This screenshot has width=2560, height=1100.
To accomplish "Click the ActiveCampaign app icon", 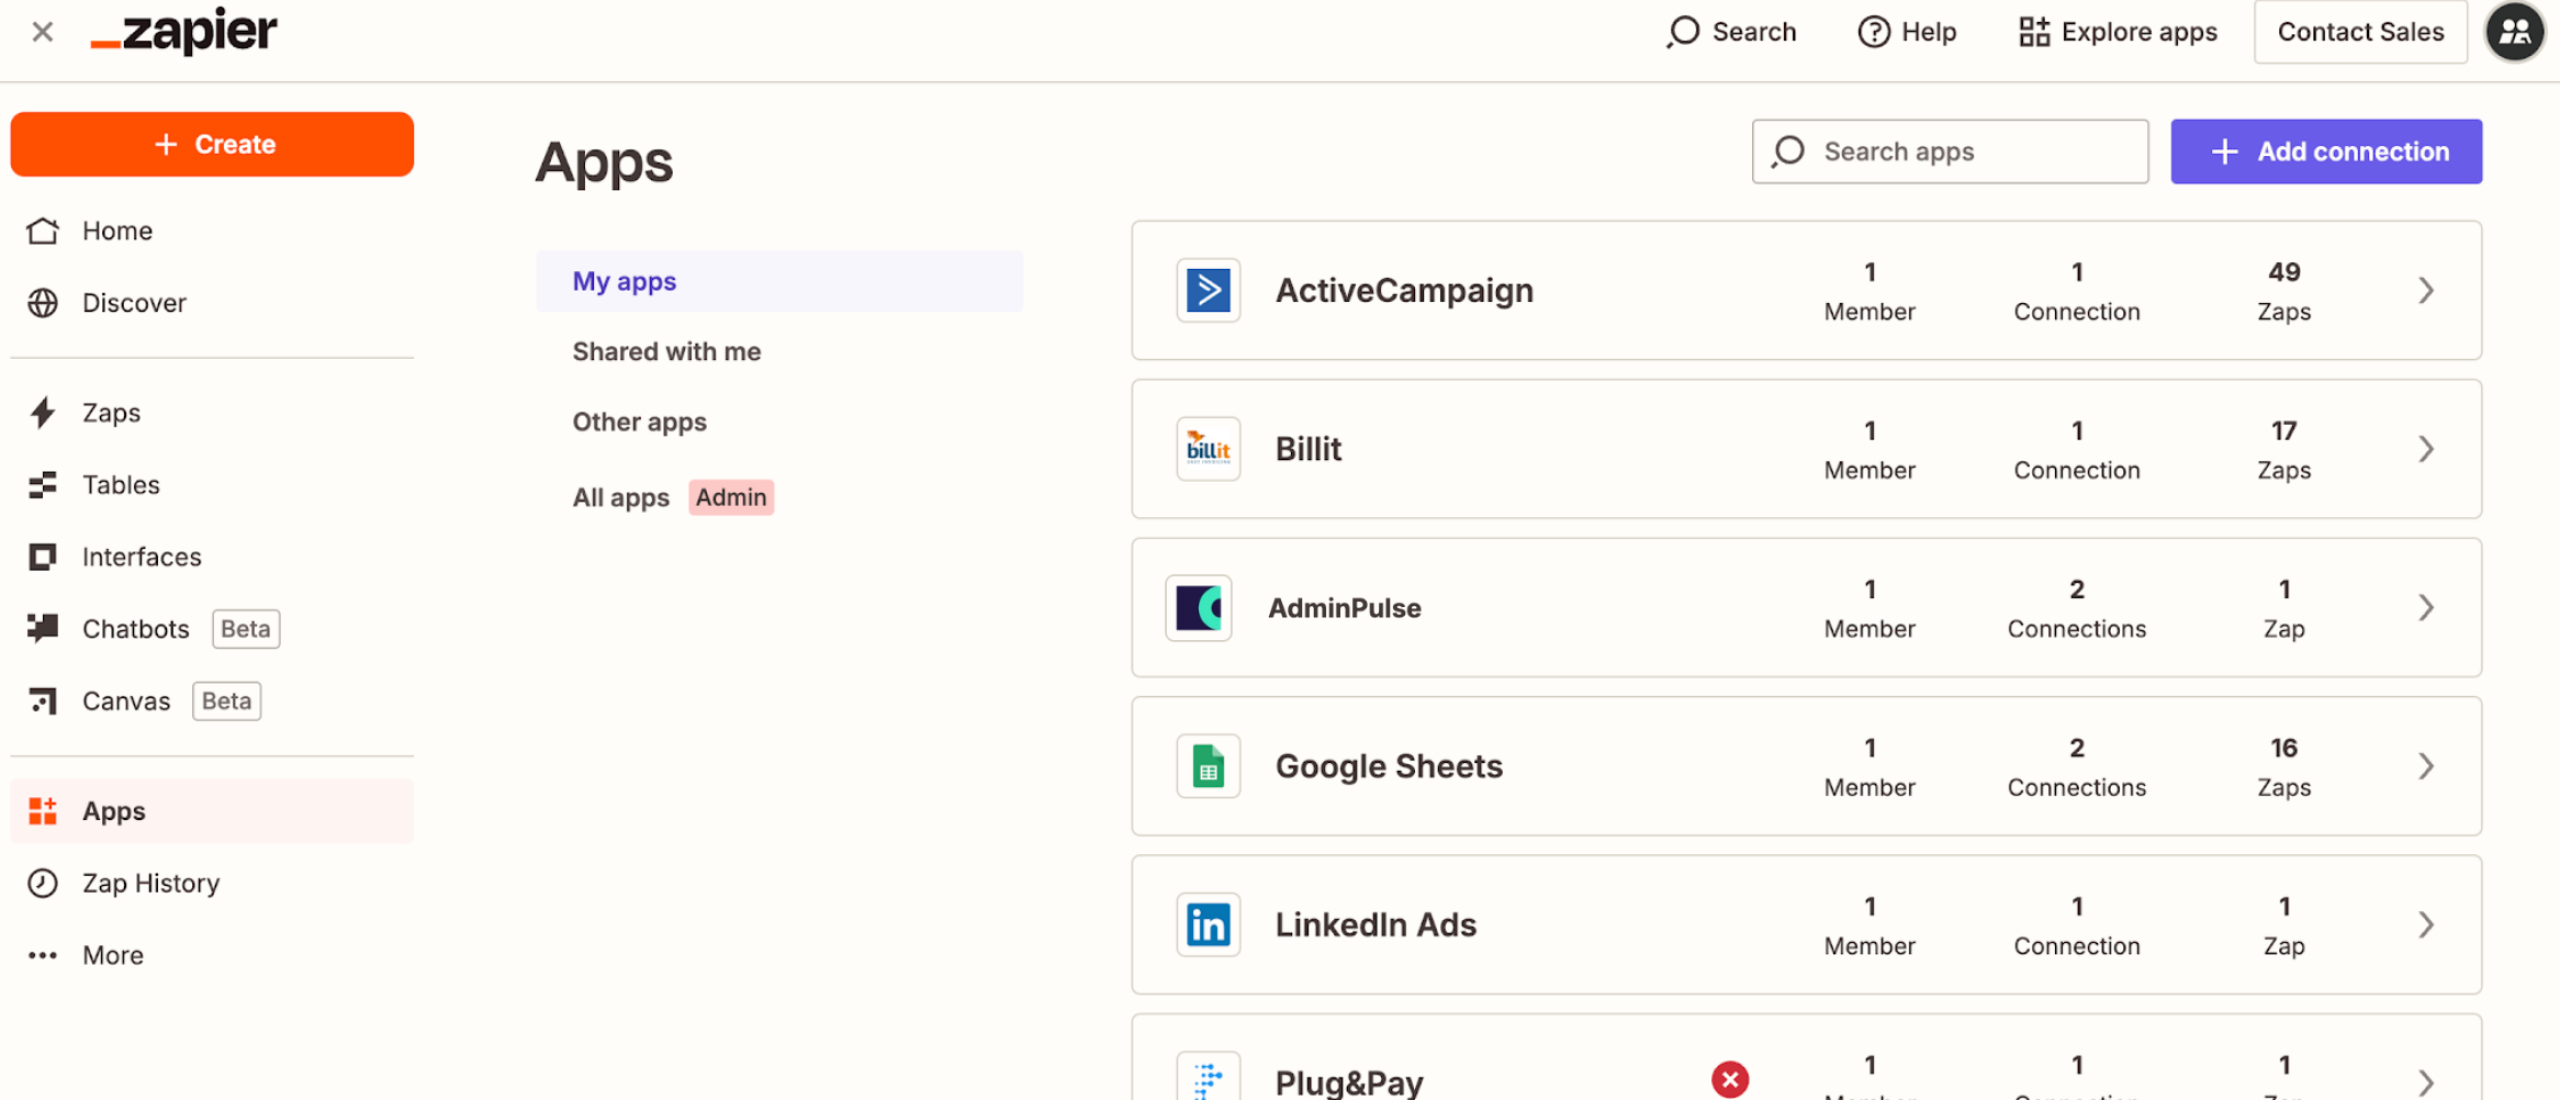I will tap(1207, 289).
